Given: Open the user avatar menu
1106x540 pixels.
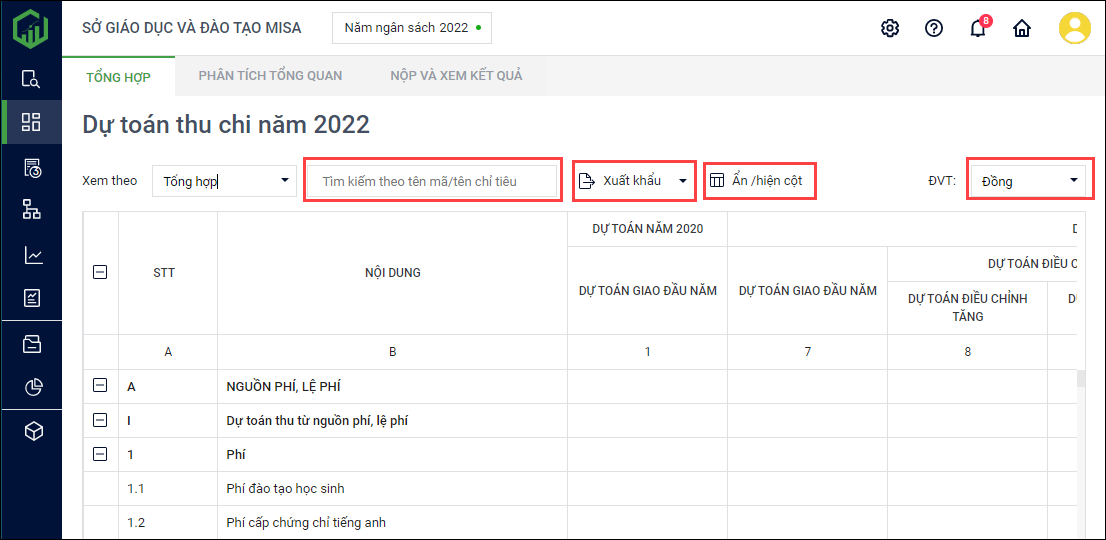Looking at the screenshot, I should click(x=1075, y=28).
